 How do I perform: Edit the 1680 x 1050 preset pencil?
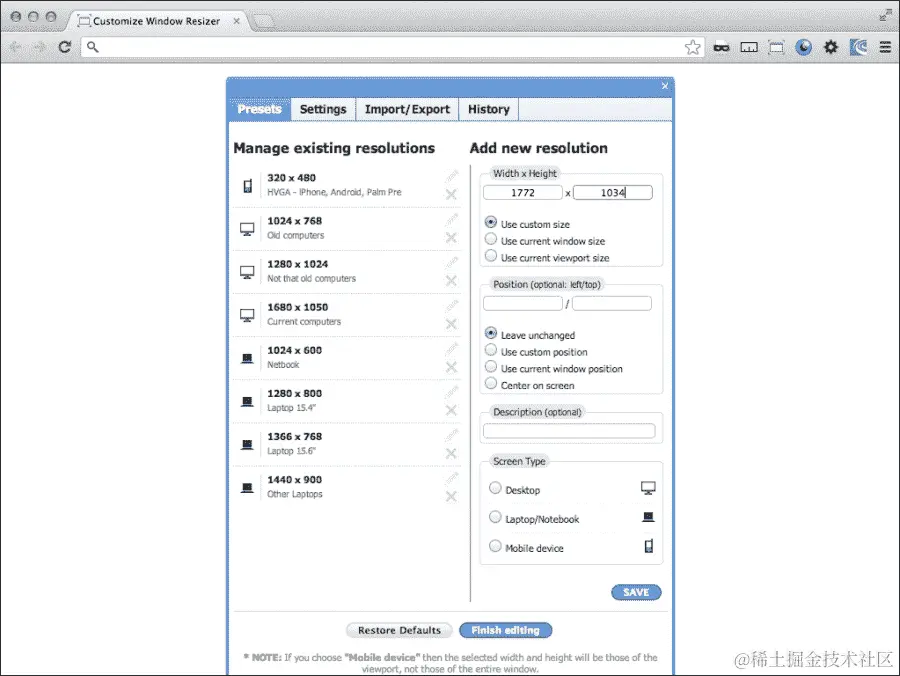pos(452,305)
